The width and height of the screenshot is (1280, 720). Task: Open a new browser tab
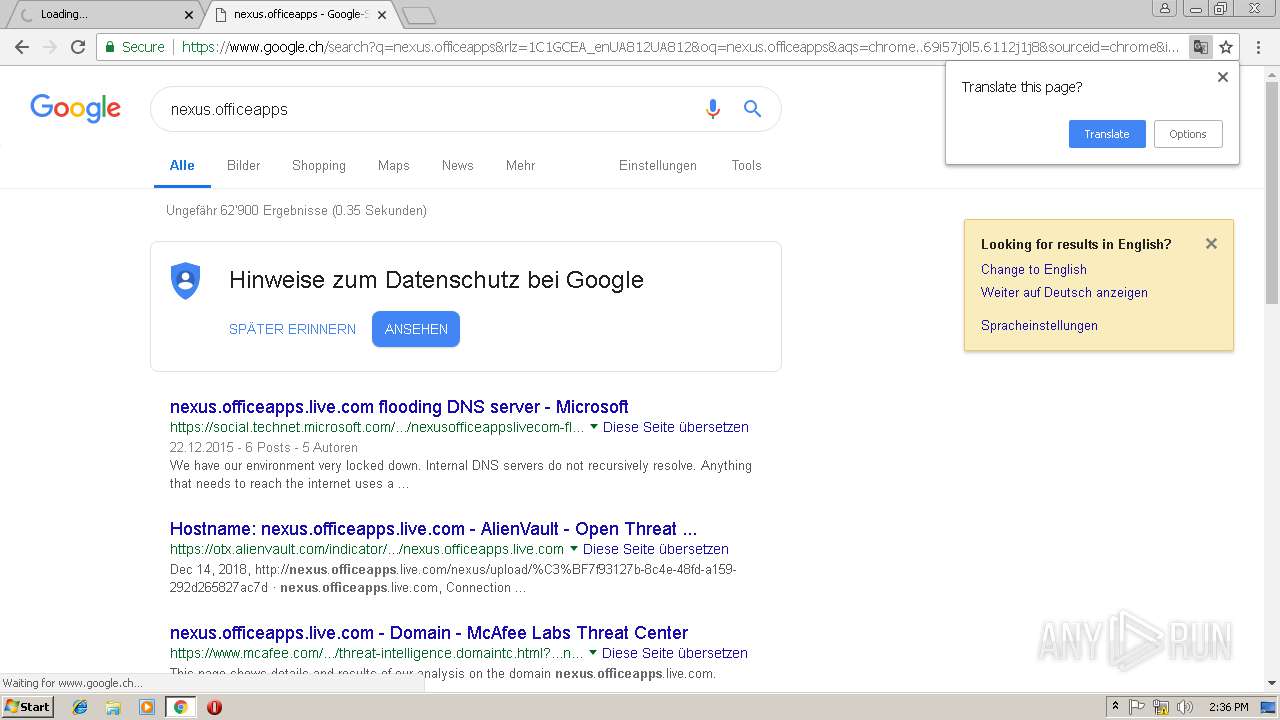point(419,15)
